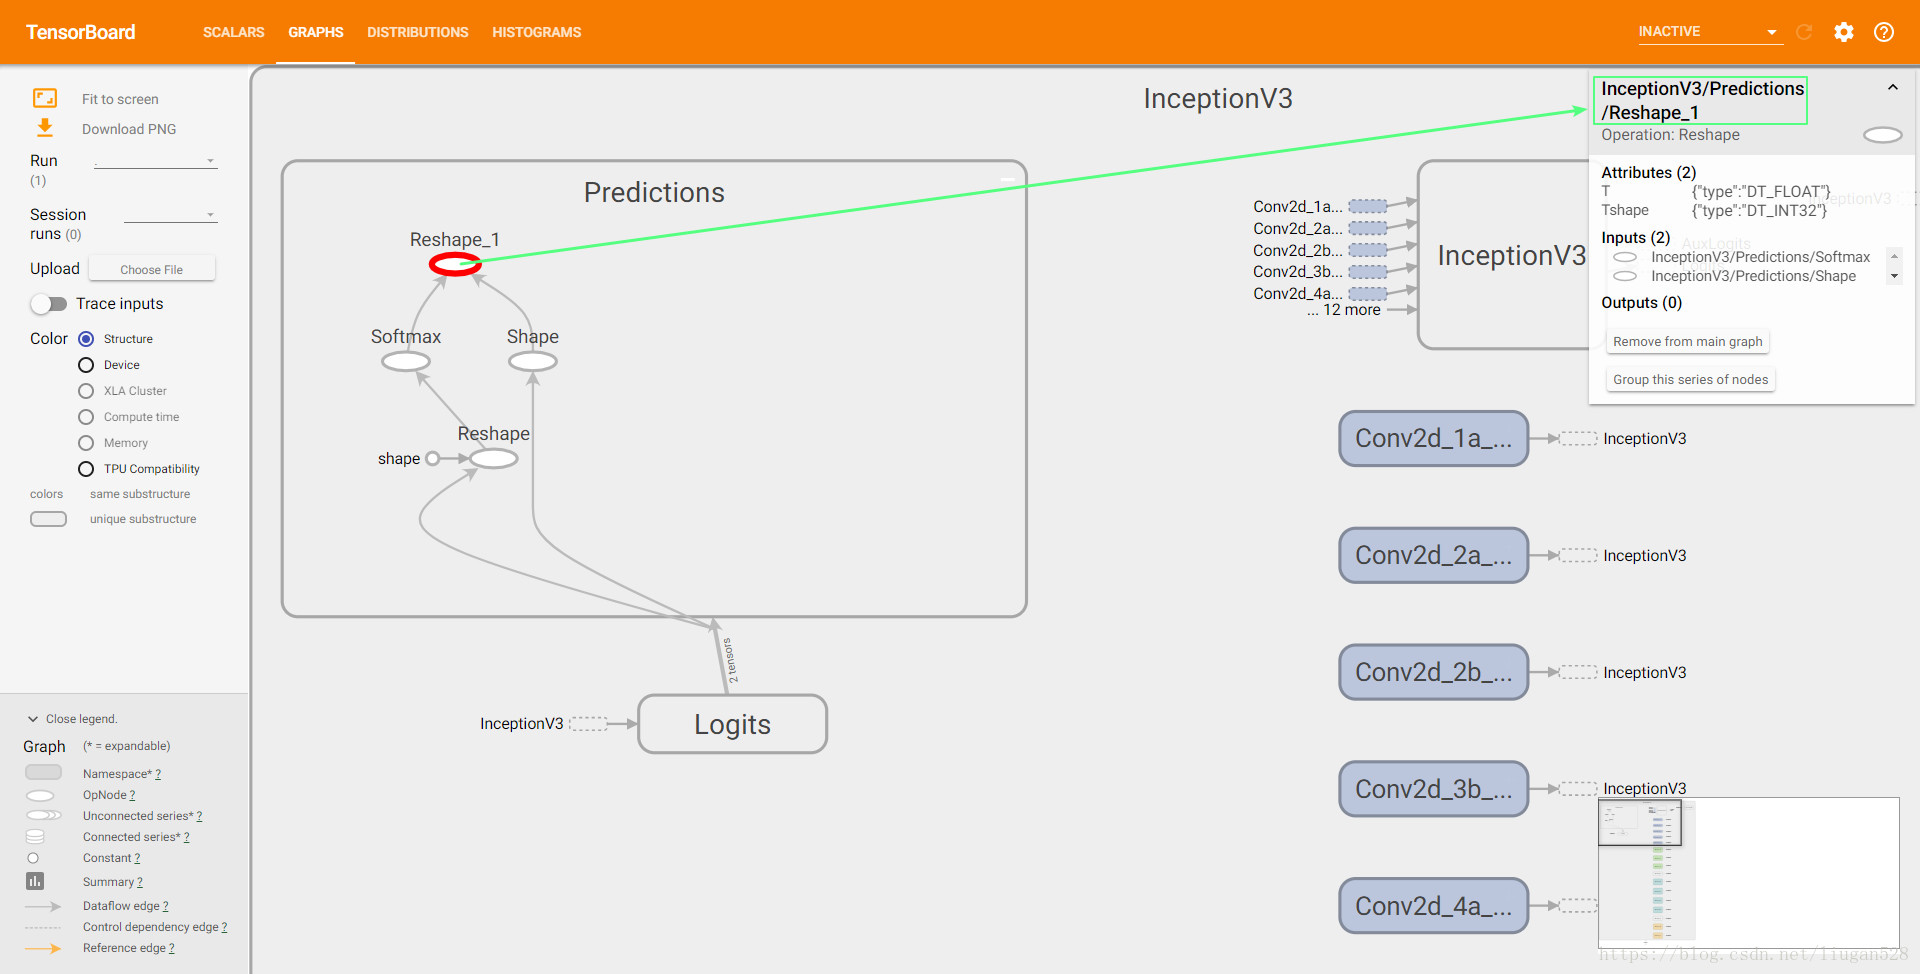Switch to the DISTRIBUTIONS tab
The width and height of the screenshot is (1920, 974).
click(x=418, y=32)
